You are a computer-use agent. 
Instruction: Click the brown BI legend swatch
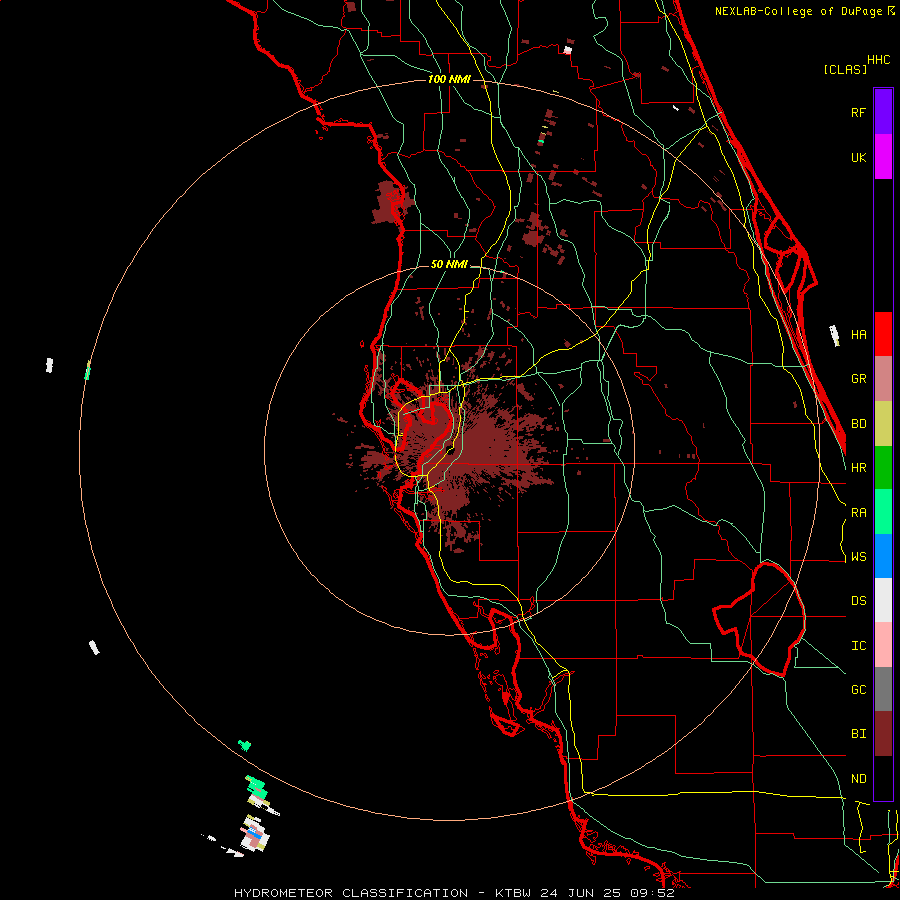tap(883, 734)
